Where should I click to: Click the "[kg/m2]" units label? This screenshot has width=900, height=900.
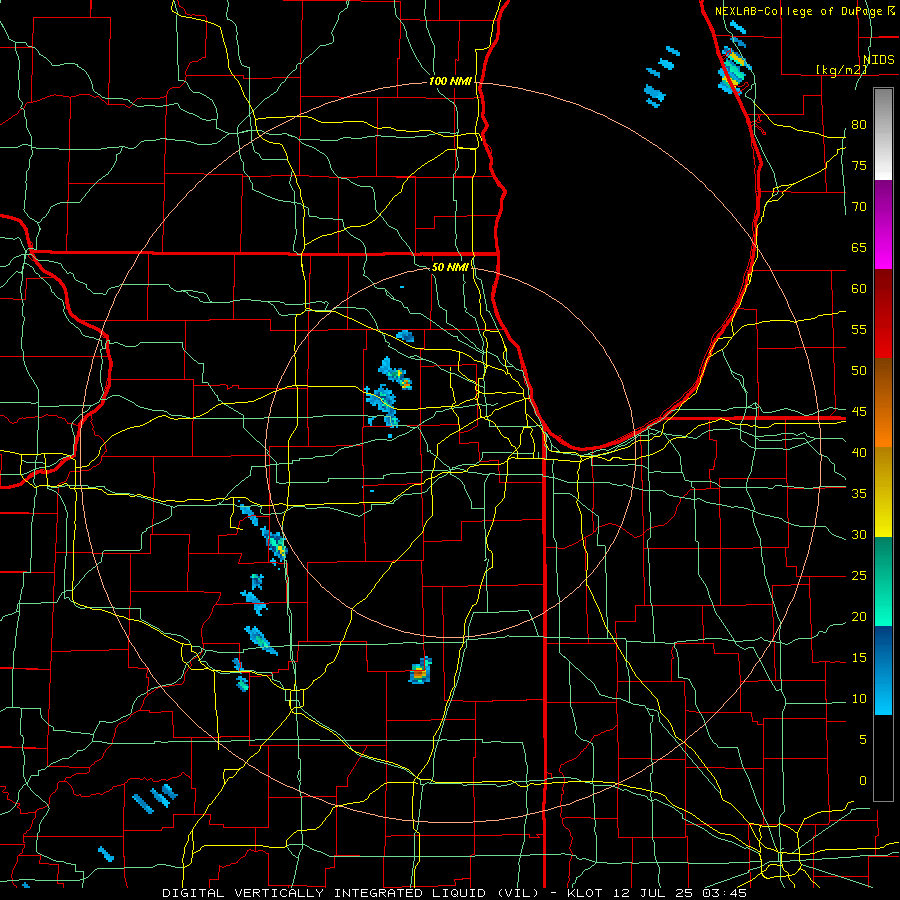pos(841,70)
